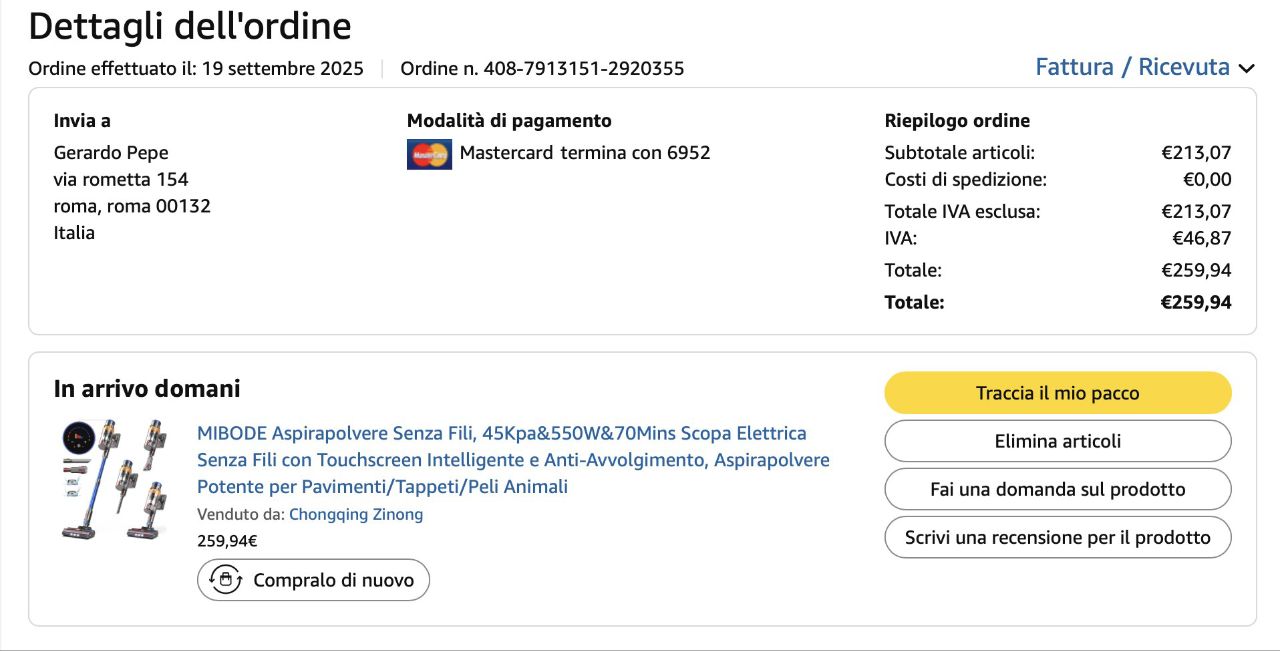1280x651 pixels.
Task: Visit the Chongqing Zinong seller page
Action: (356, 515)
